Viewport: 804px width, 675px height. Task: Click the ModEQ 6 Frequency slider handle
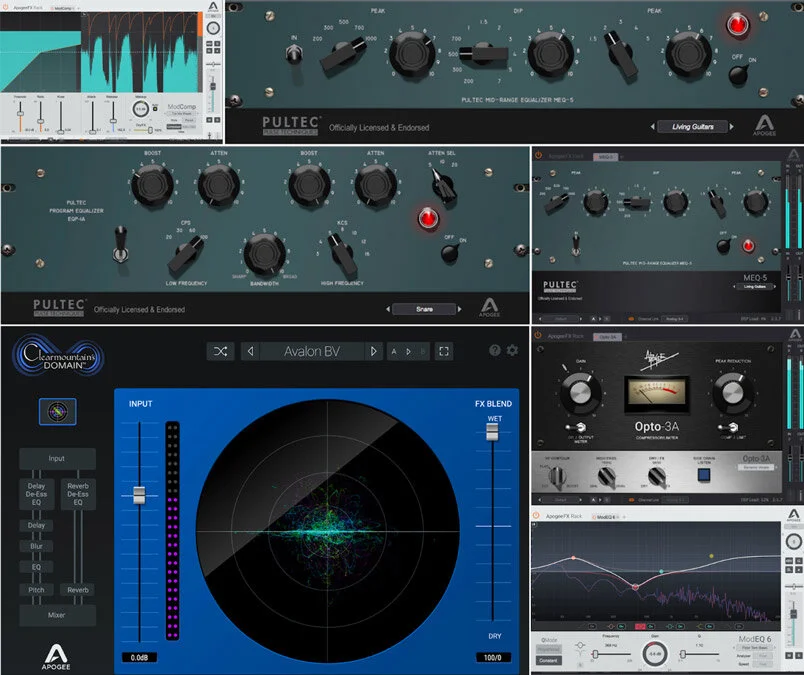pyautogui.click(x=595, y=654)
